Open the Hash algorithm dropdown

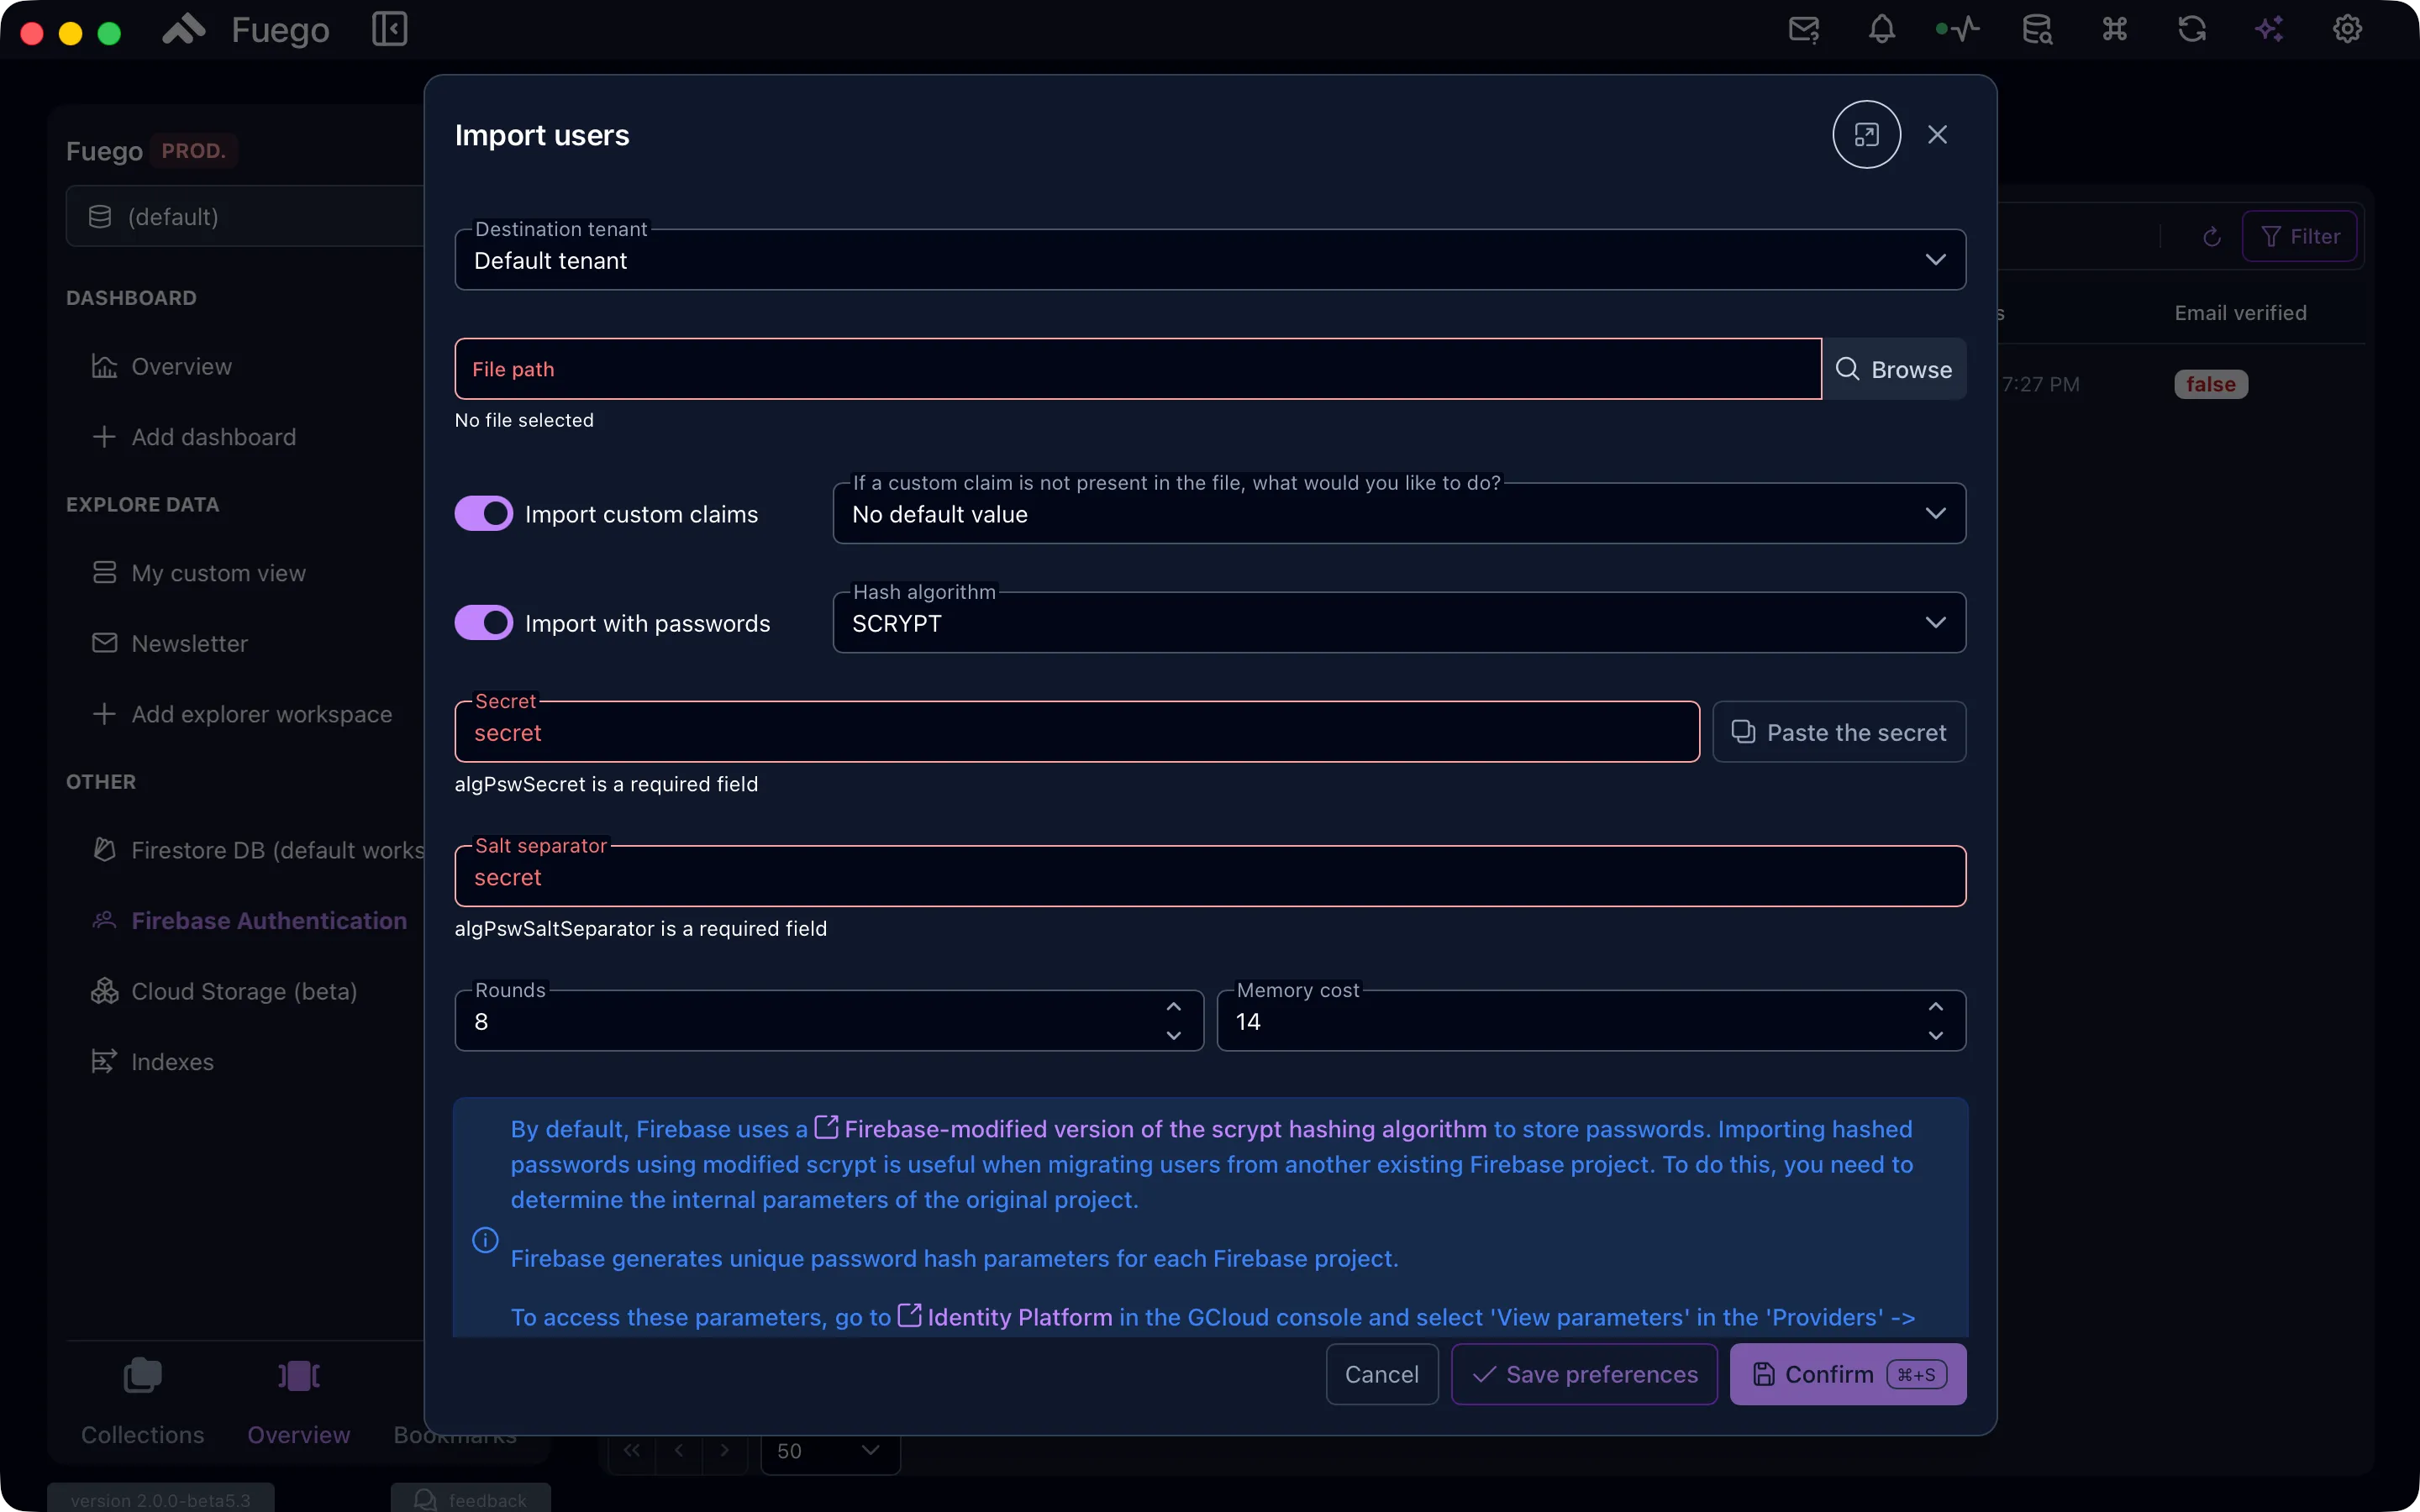coord(1399,622)
